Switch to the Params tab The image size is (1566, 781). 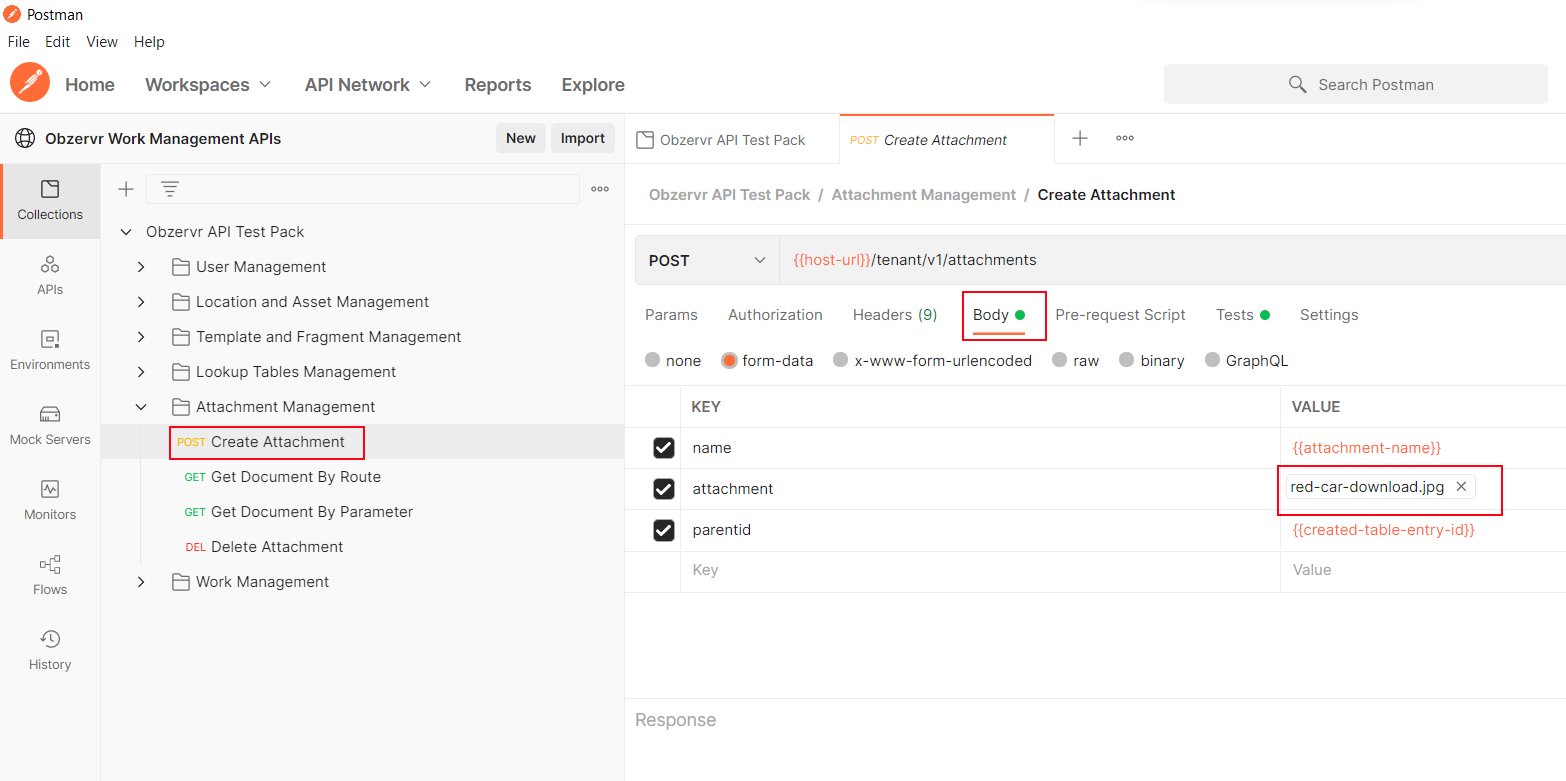click(x=671, y=315)
